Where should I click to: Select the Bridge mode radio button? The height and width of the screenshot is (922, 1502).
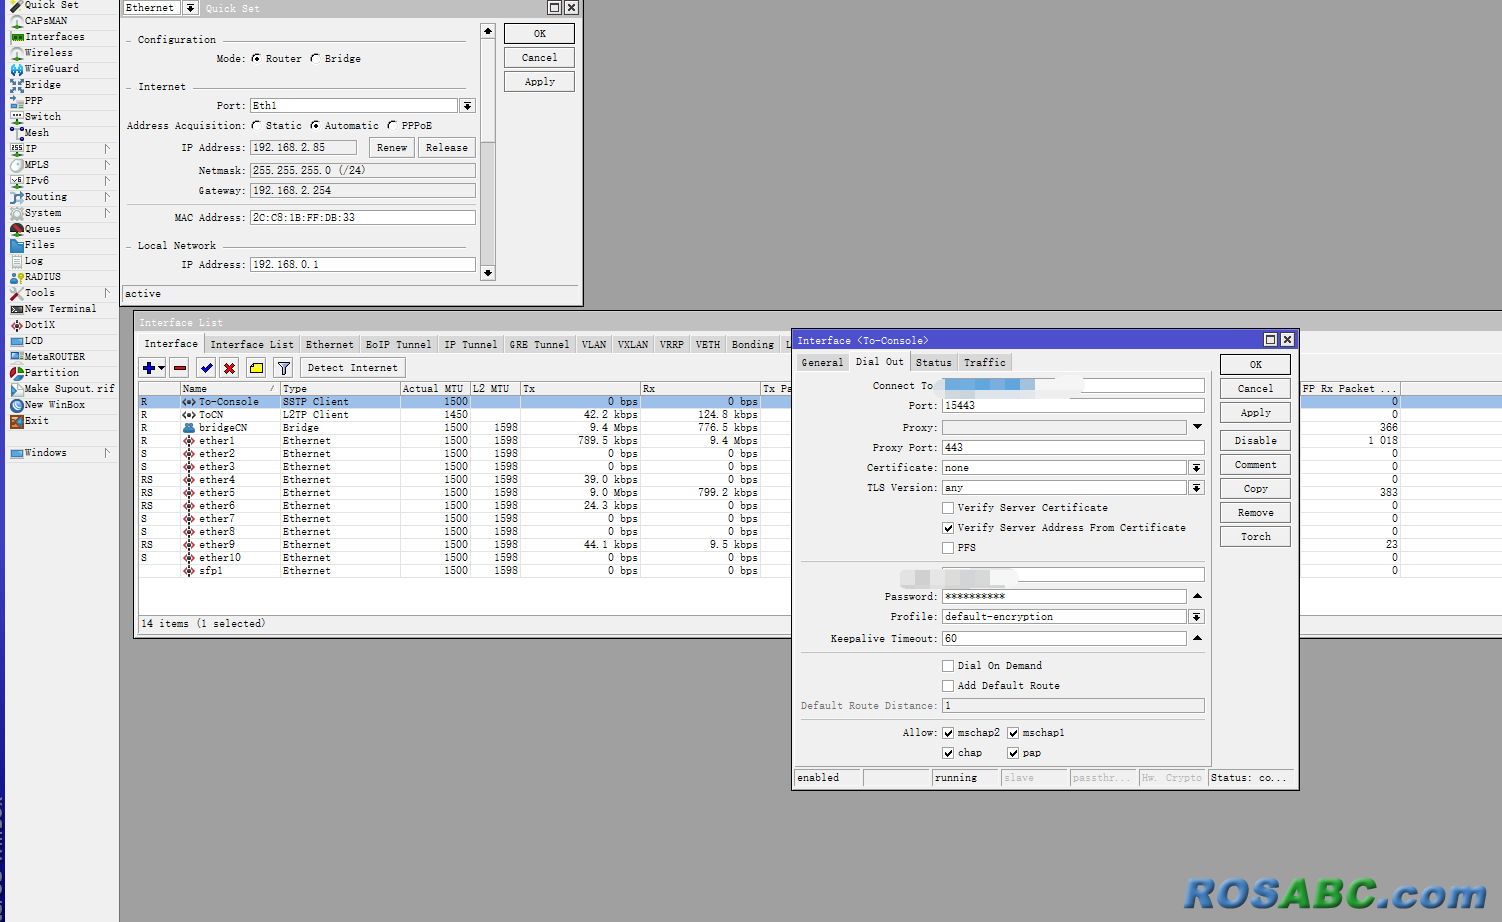click(x=316, y=59)
